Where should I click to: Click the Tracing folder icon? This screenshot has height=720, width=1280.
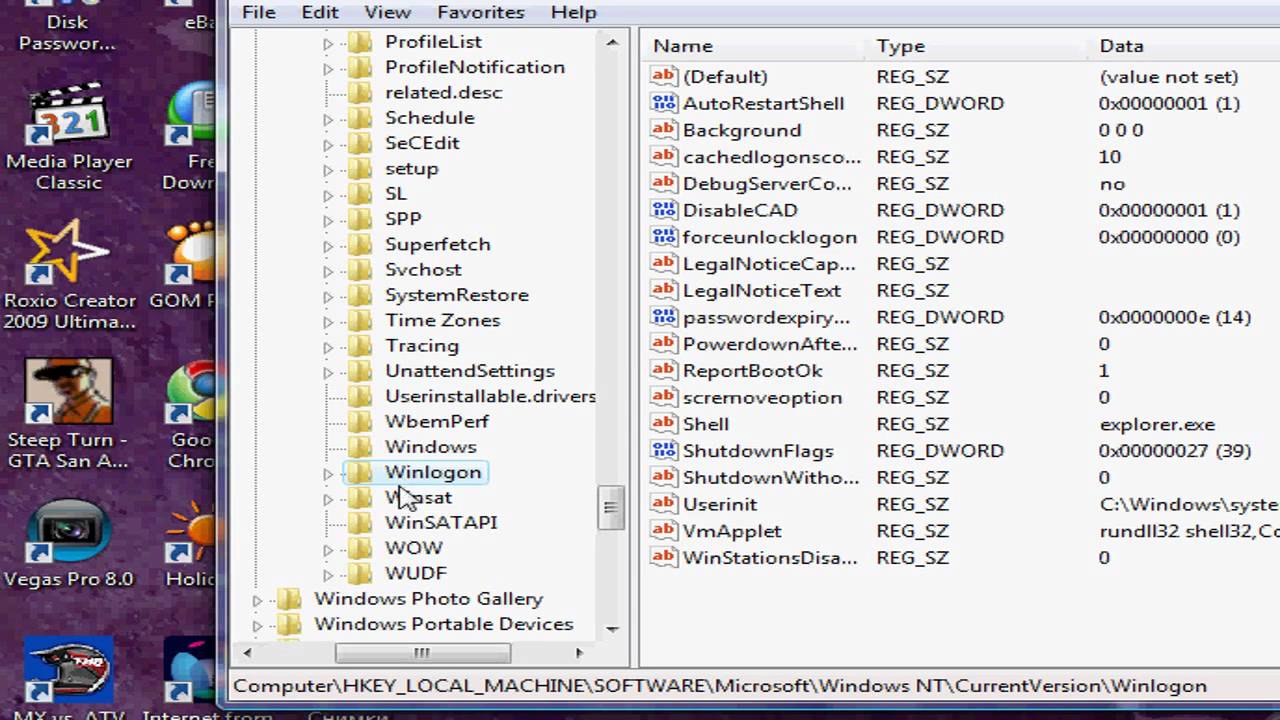(360, 345)
